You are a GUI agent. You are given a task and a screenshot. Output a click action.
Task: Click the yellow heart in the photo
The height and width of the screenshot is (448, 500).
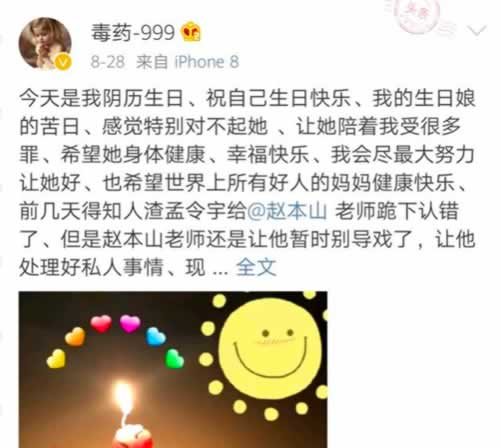coord(56,359)
